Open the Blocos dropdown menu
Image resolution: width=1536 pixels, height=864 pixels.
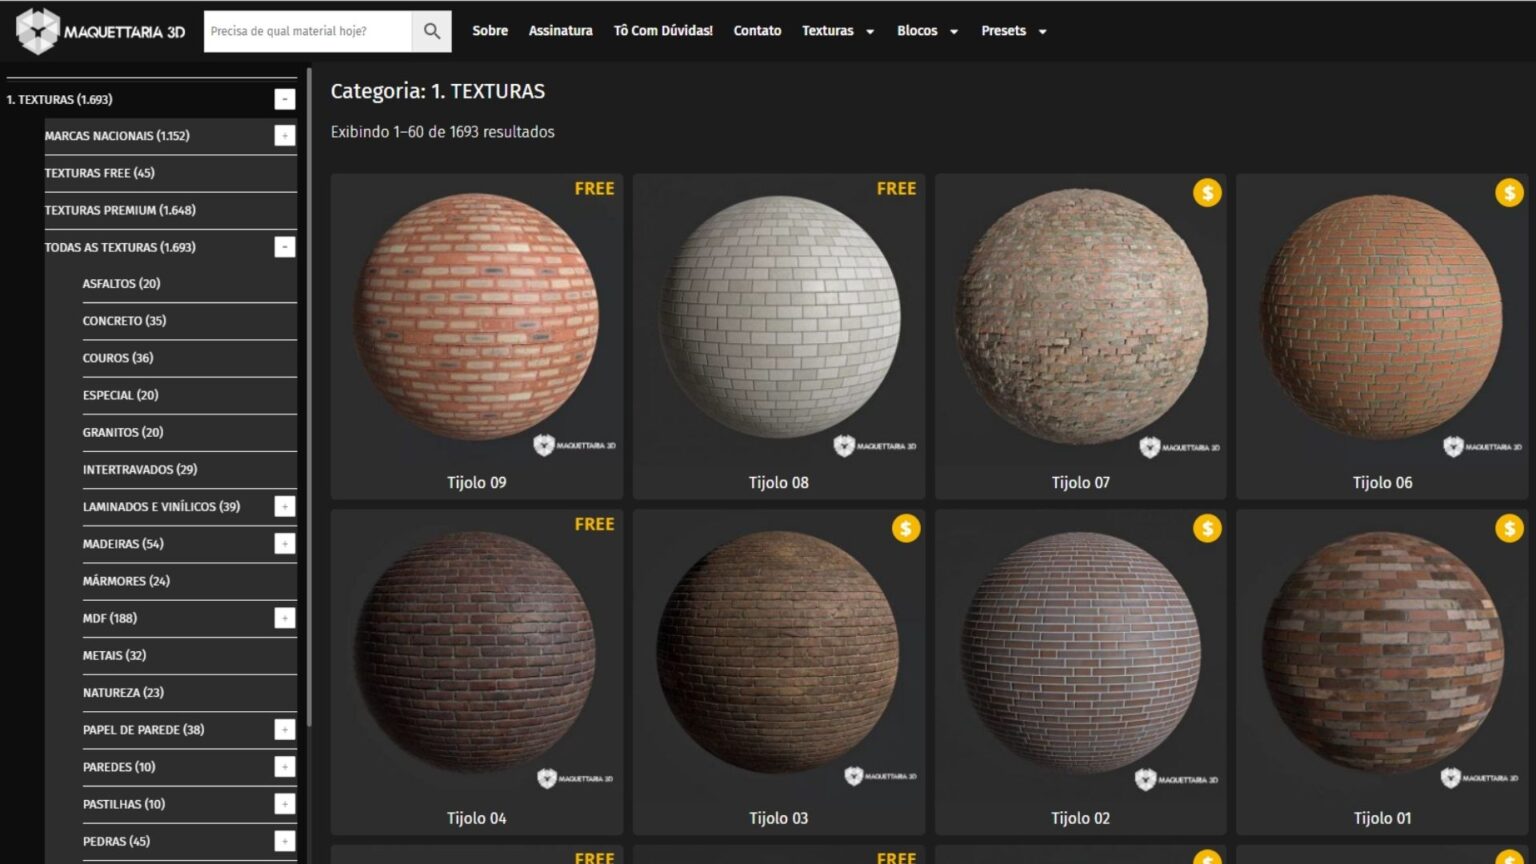926,31
